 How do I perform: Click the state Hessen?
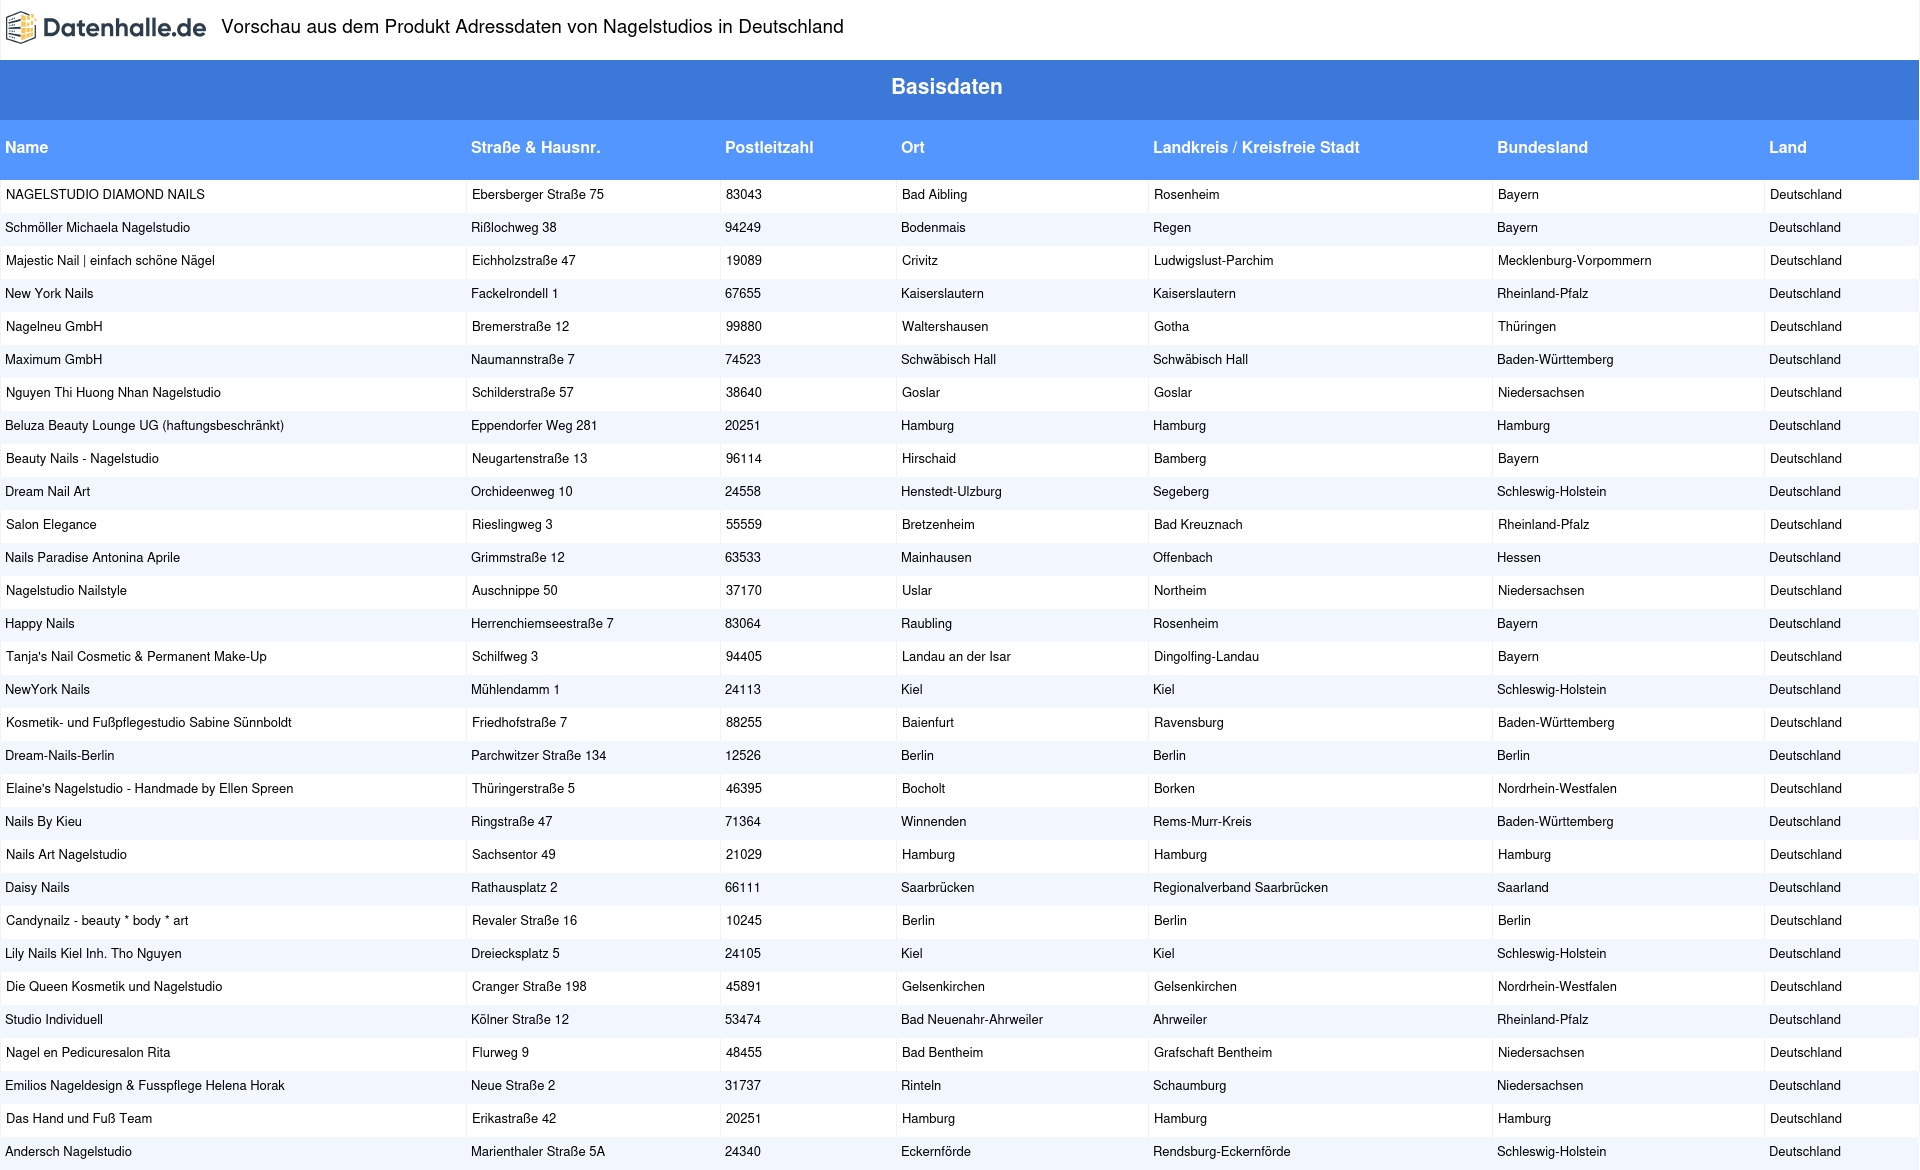[x=1519, y=558]
